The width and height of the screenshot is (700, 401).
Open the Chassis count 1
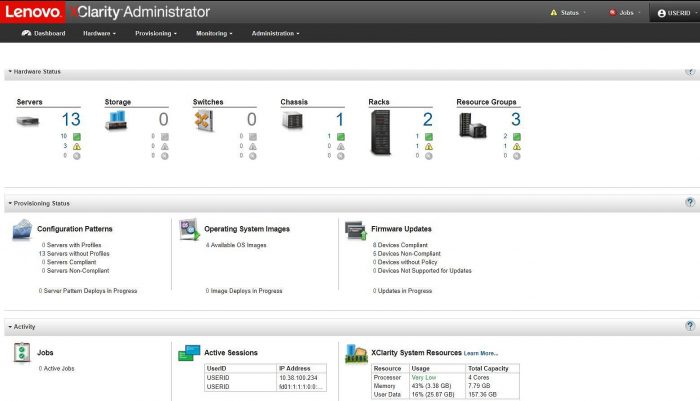[x=340, y=119]
